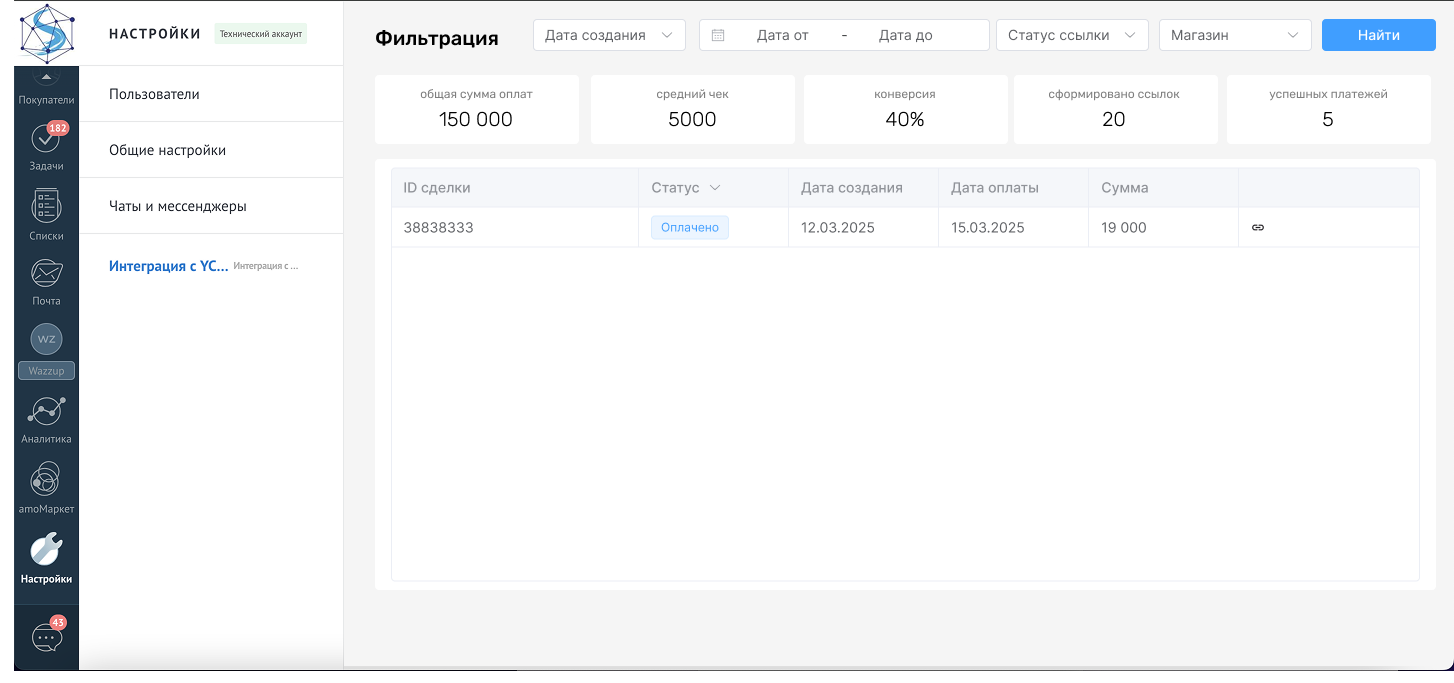Click the payment link icon in the table row
This screenshot has height=683, width=1454.
tap(1258, 227)
